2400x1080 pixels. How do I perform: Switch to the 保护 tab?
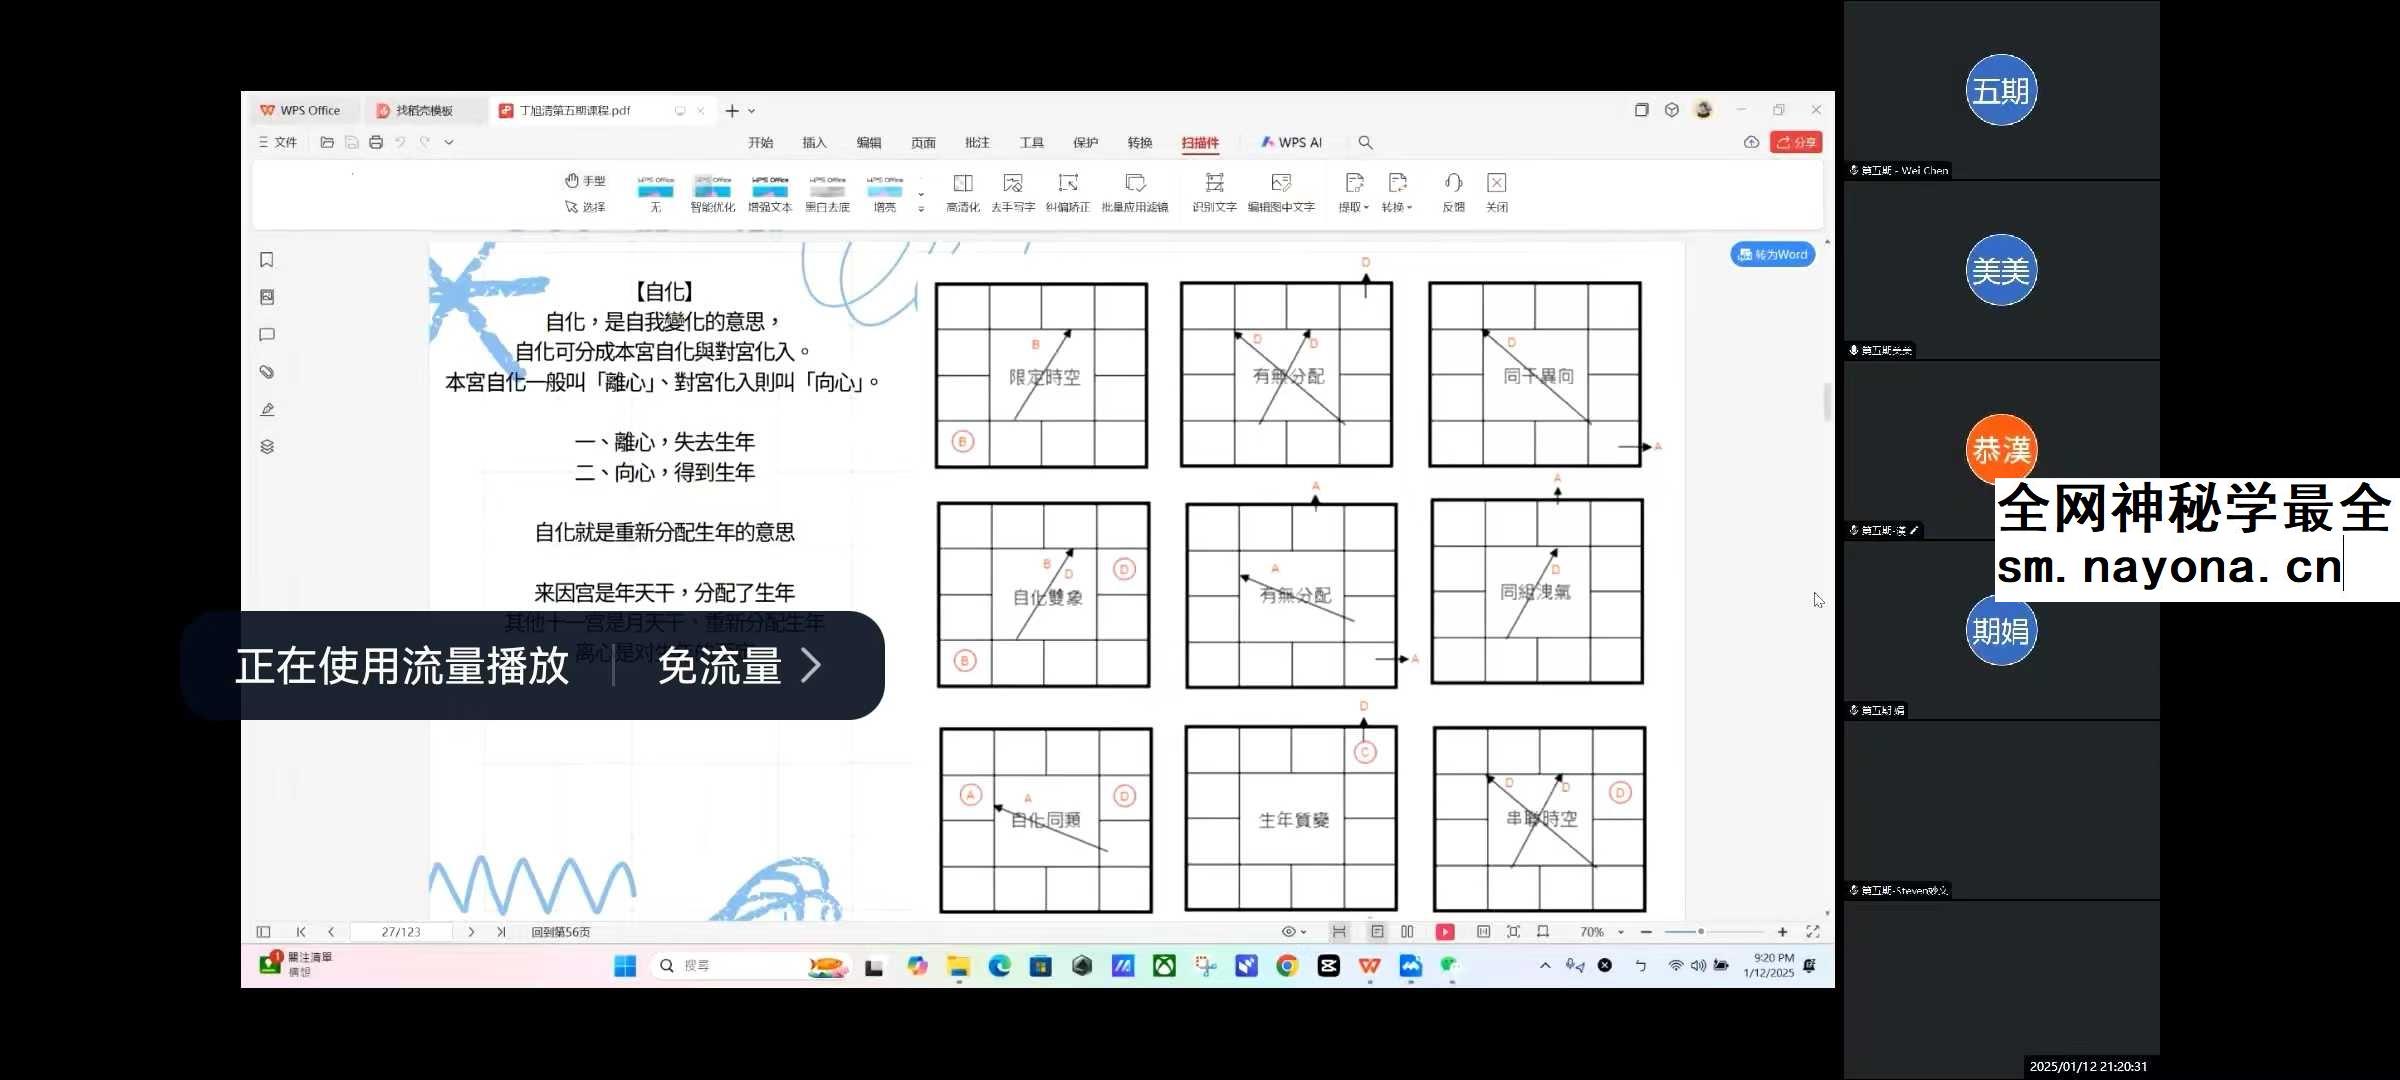coord(1086,142)
